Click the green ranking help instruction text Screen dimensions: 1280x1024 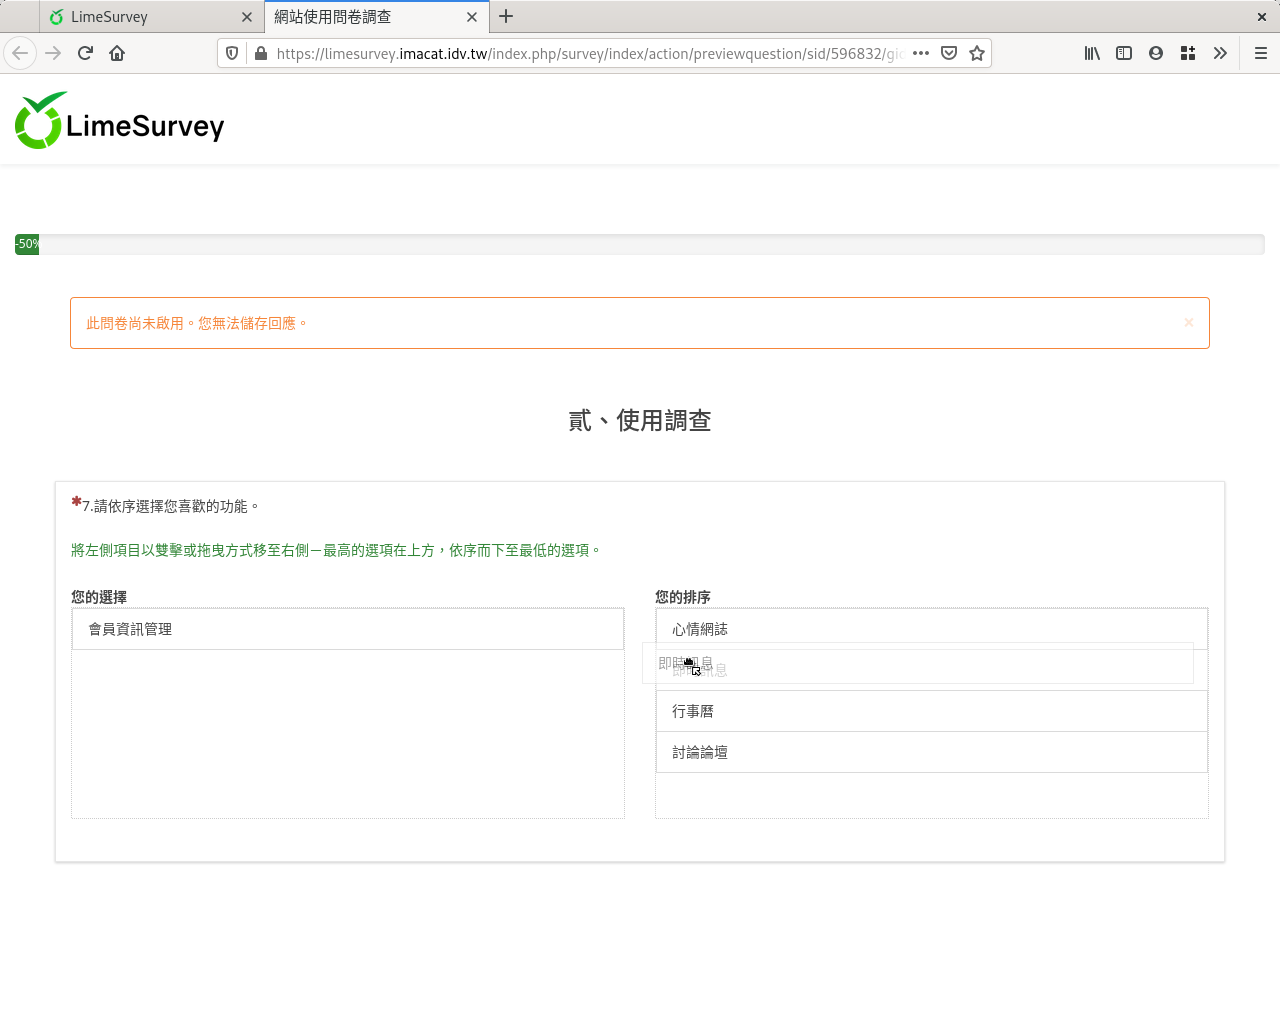tap(336, 550)
